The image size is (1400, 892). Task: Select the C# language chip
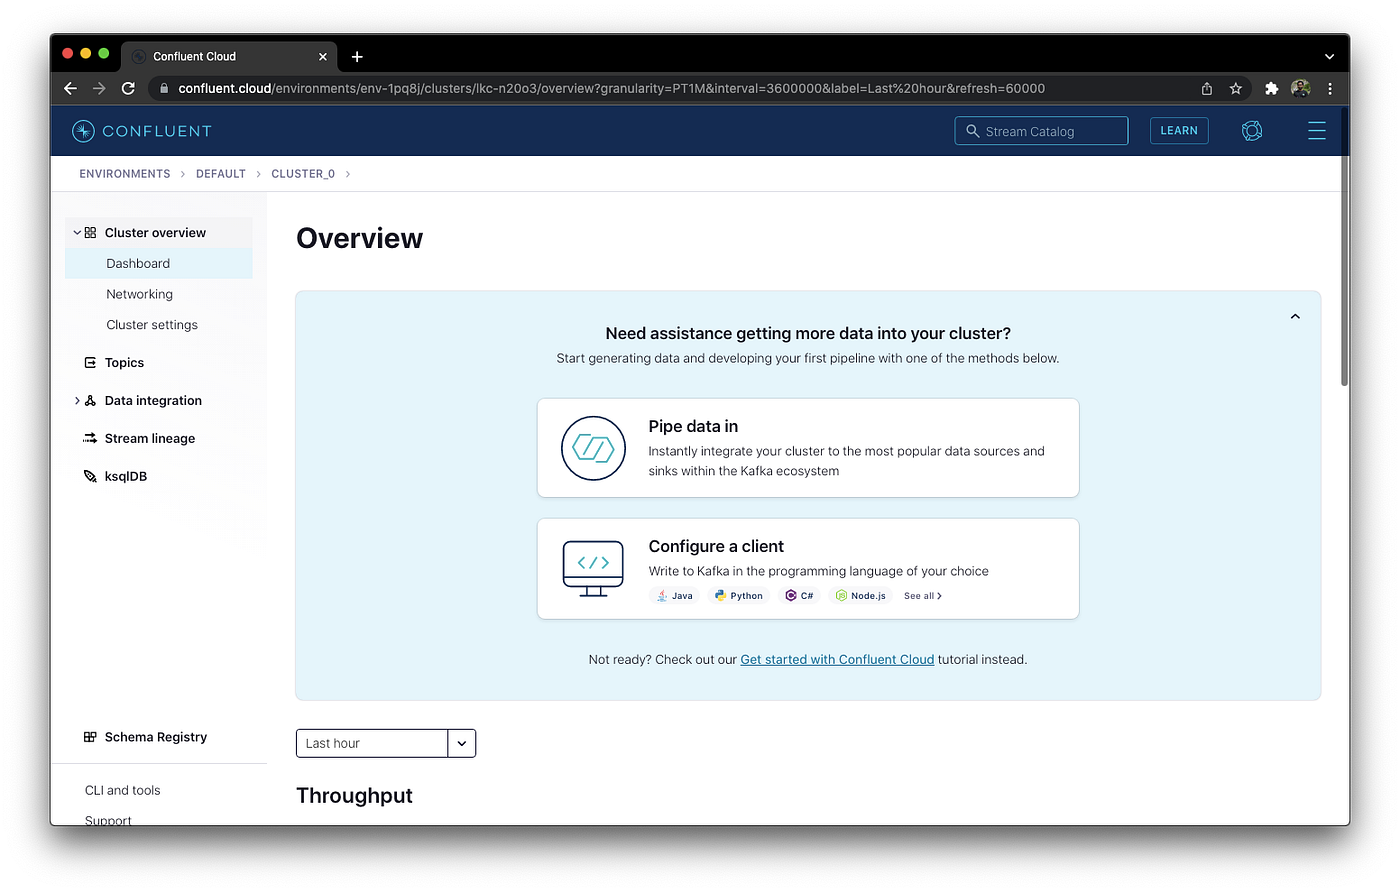[799, 596]
